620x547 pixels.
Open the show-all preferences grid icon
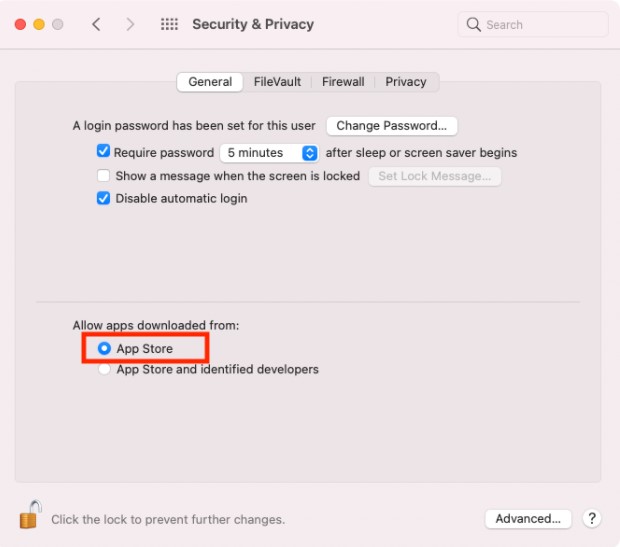(169, 25)
